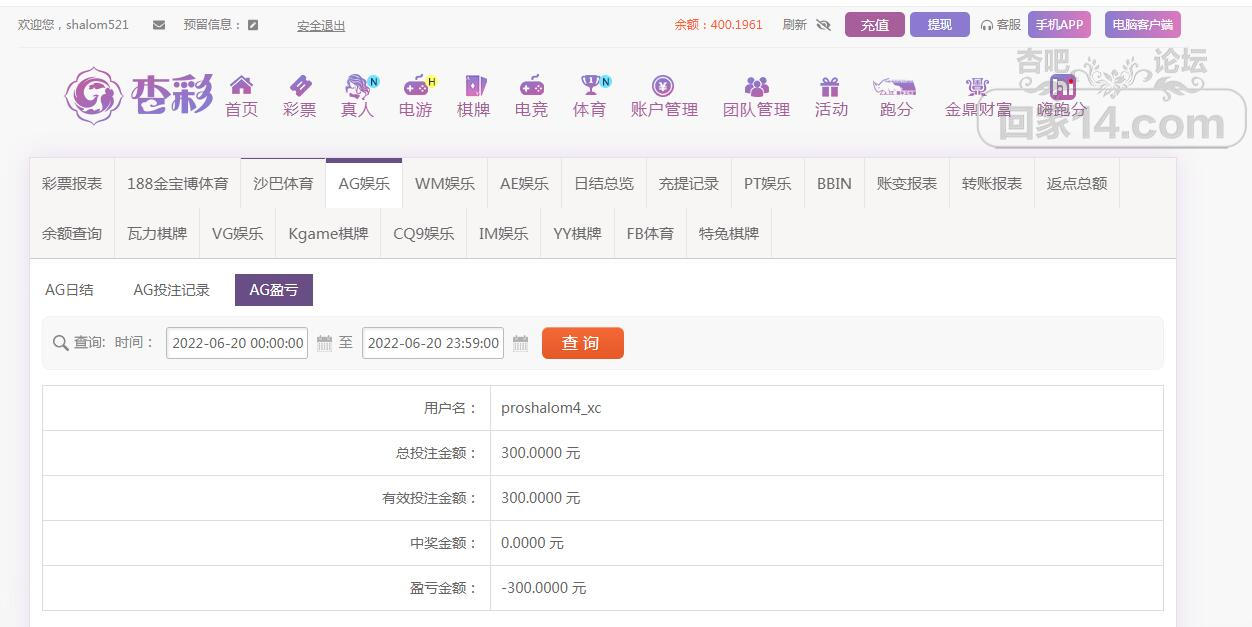The width and height of the screenshot is (1252, 627).
Task: Open the 充提记录 tab
Action: point(688,183)
